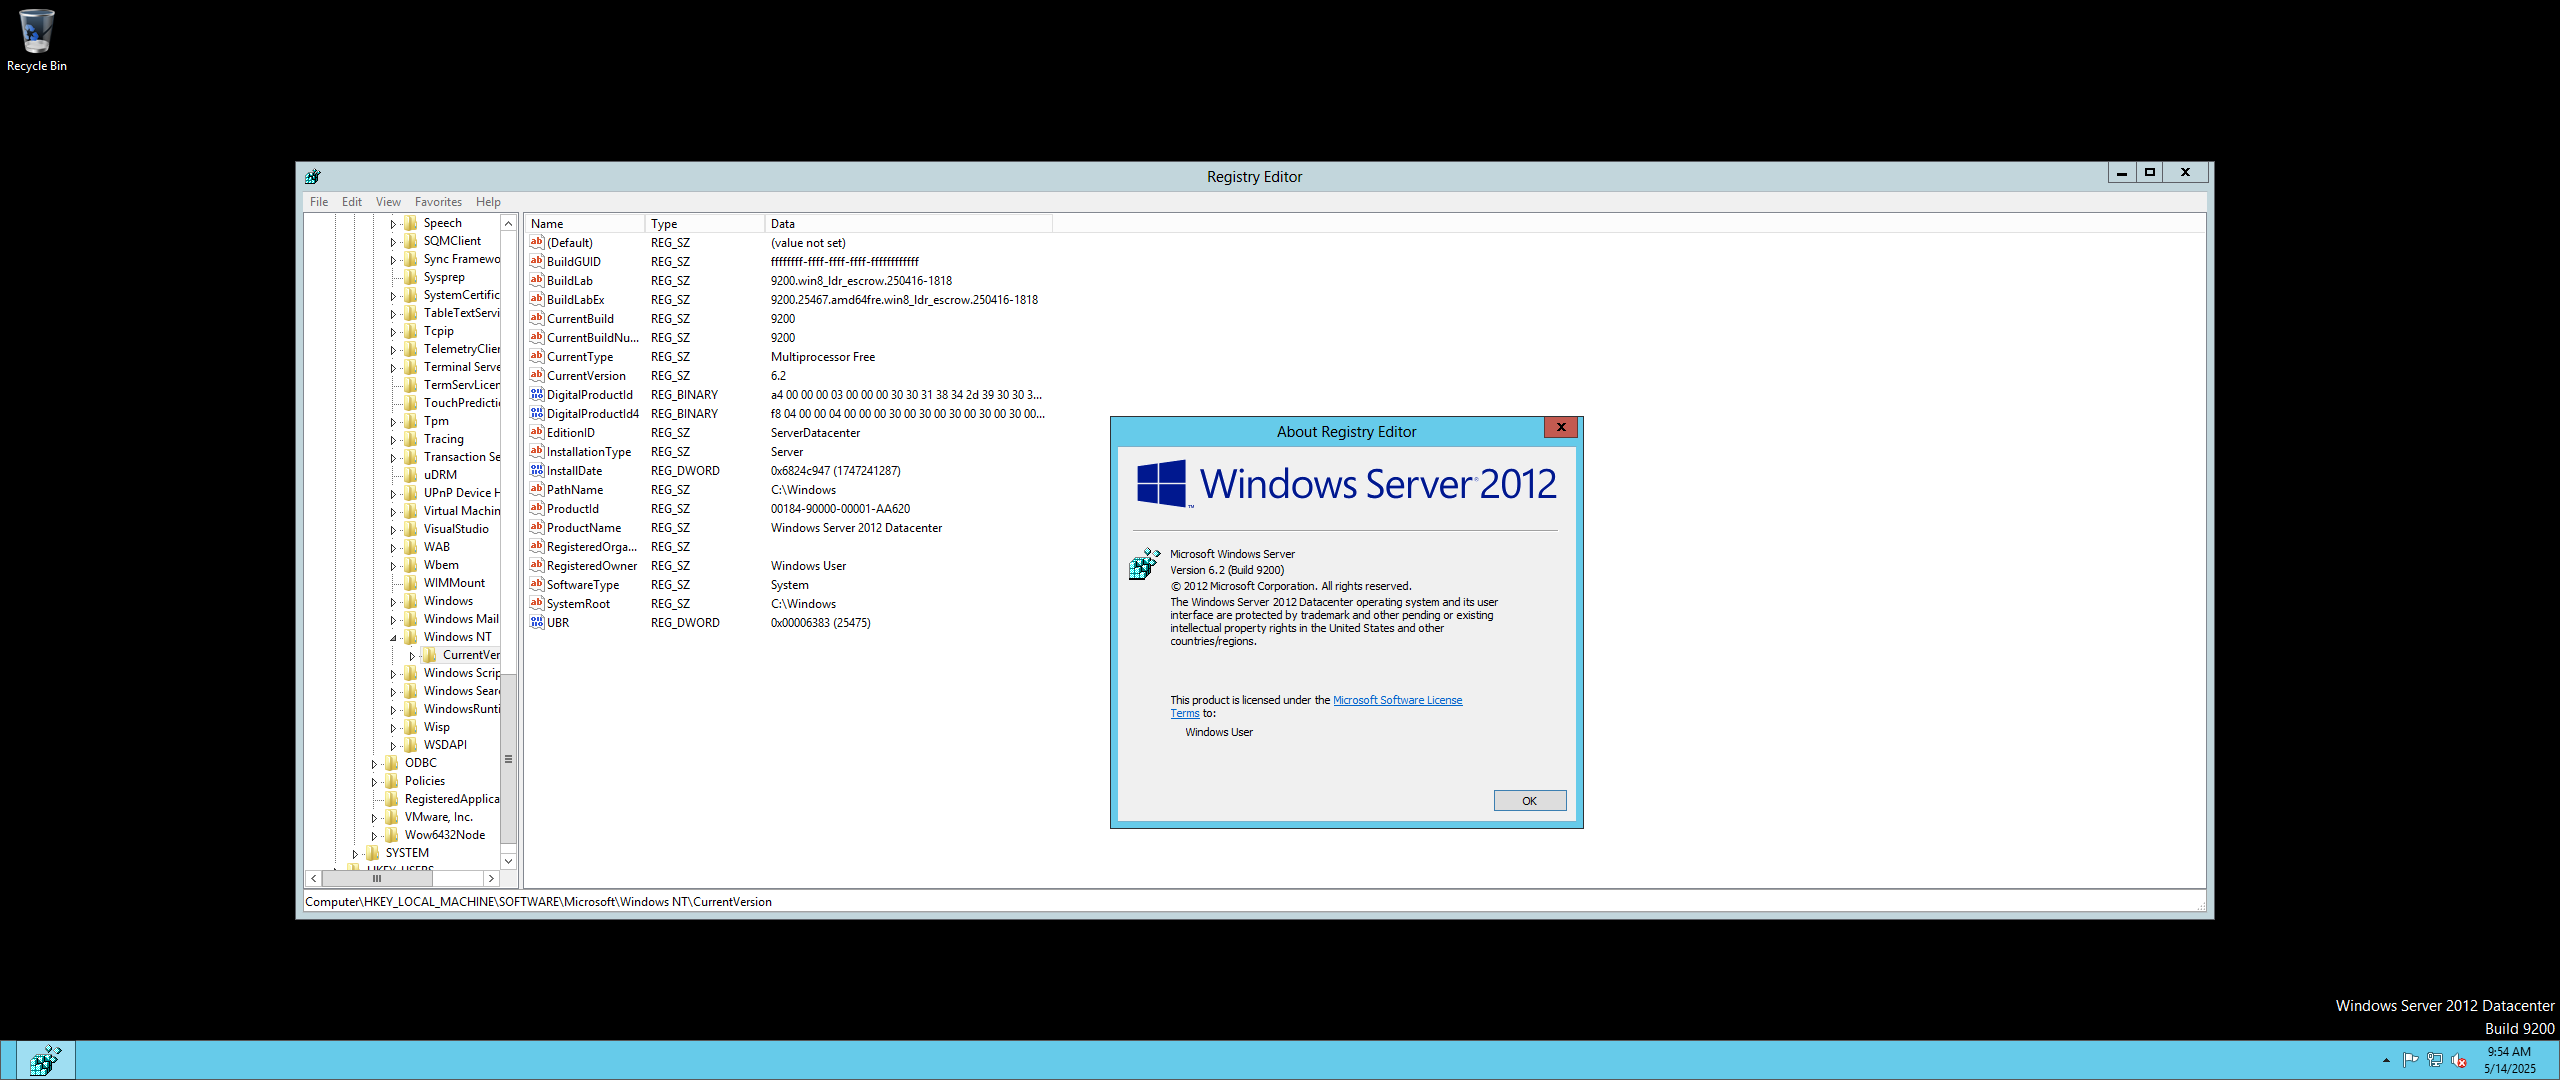
Task: Click the Tracing folder icon
Action: [411, 439]
